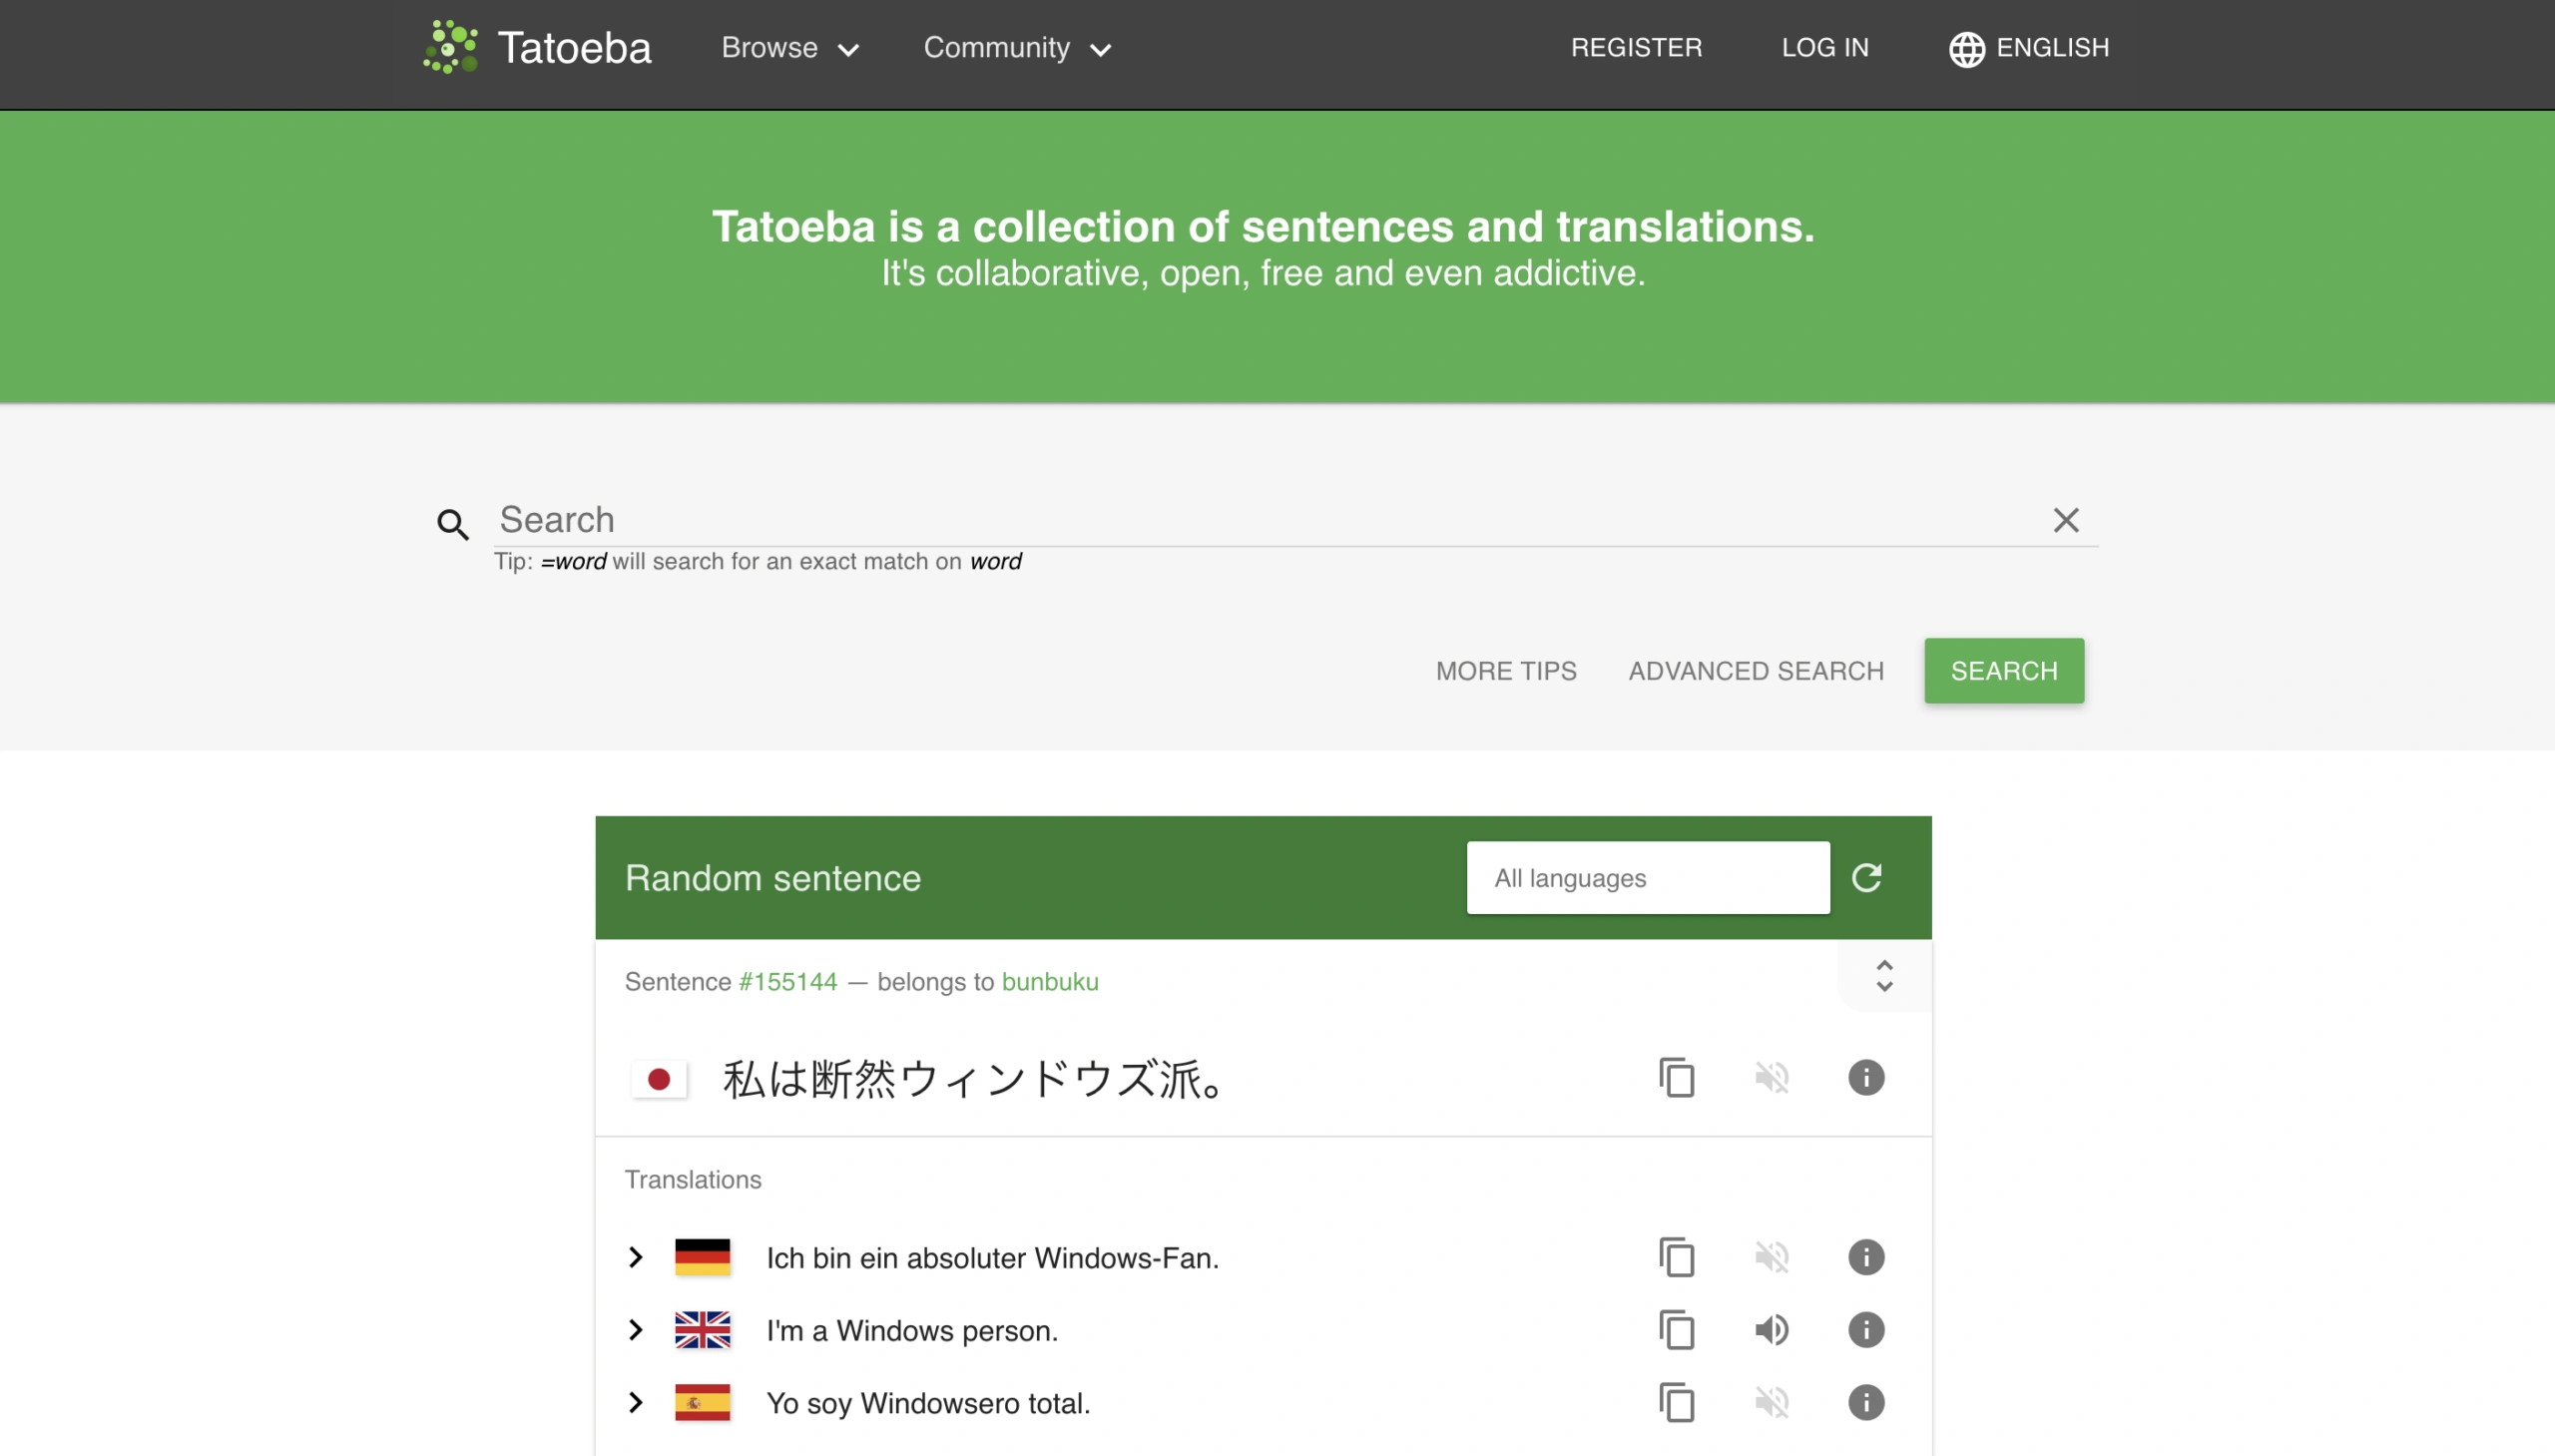
Task: Click the Spanish flag icon
Action: (x=702, y=1402)
